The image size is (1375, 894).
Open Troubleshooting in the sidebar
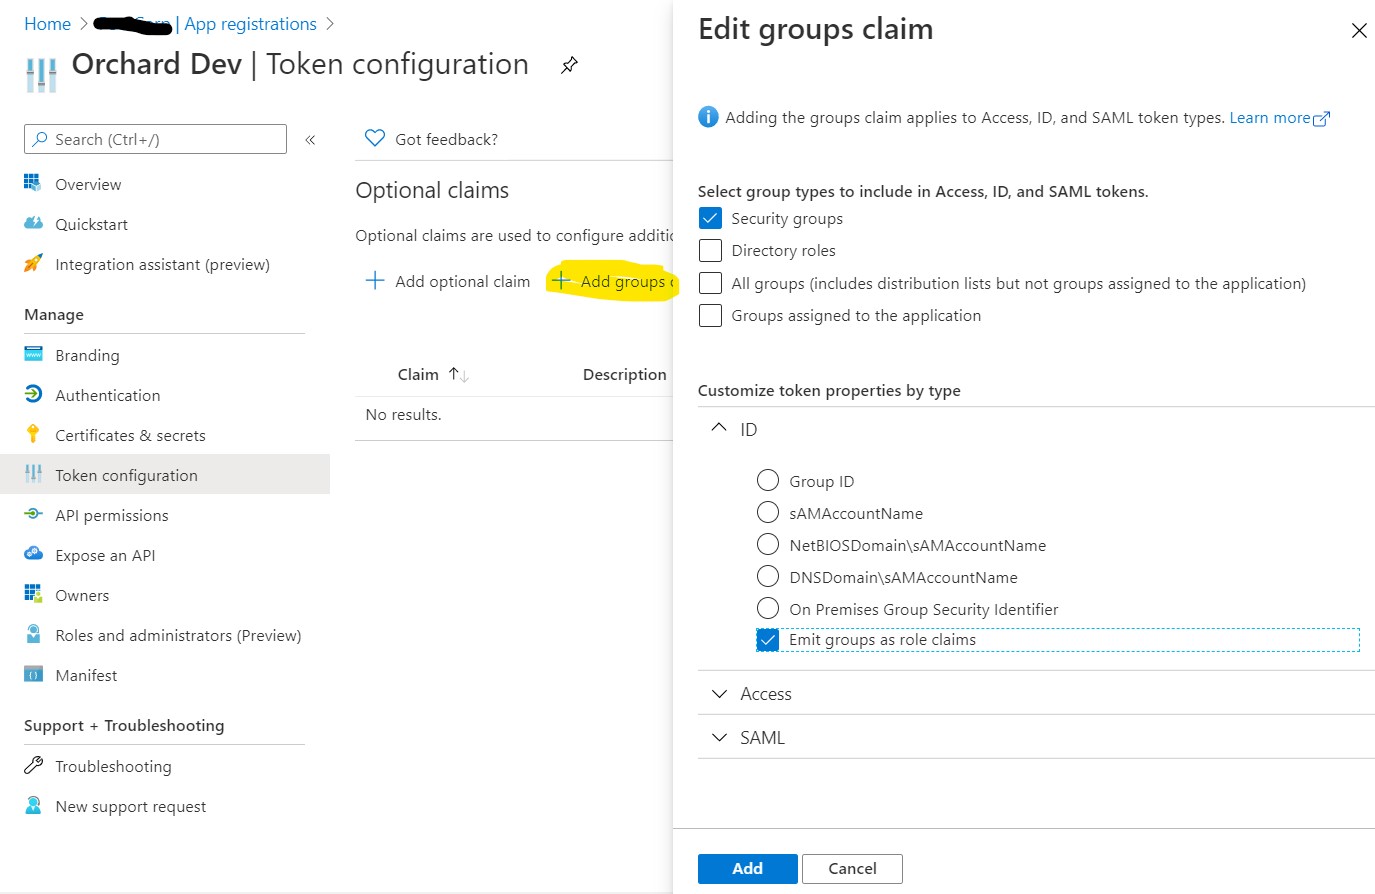[113, 766]
